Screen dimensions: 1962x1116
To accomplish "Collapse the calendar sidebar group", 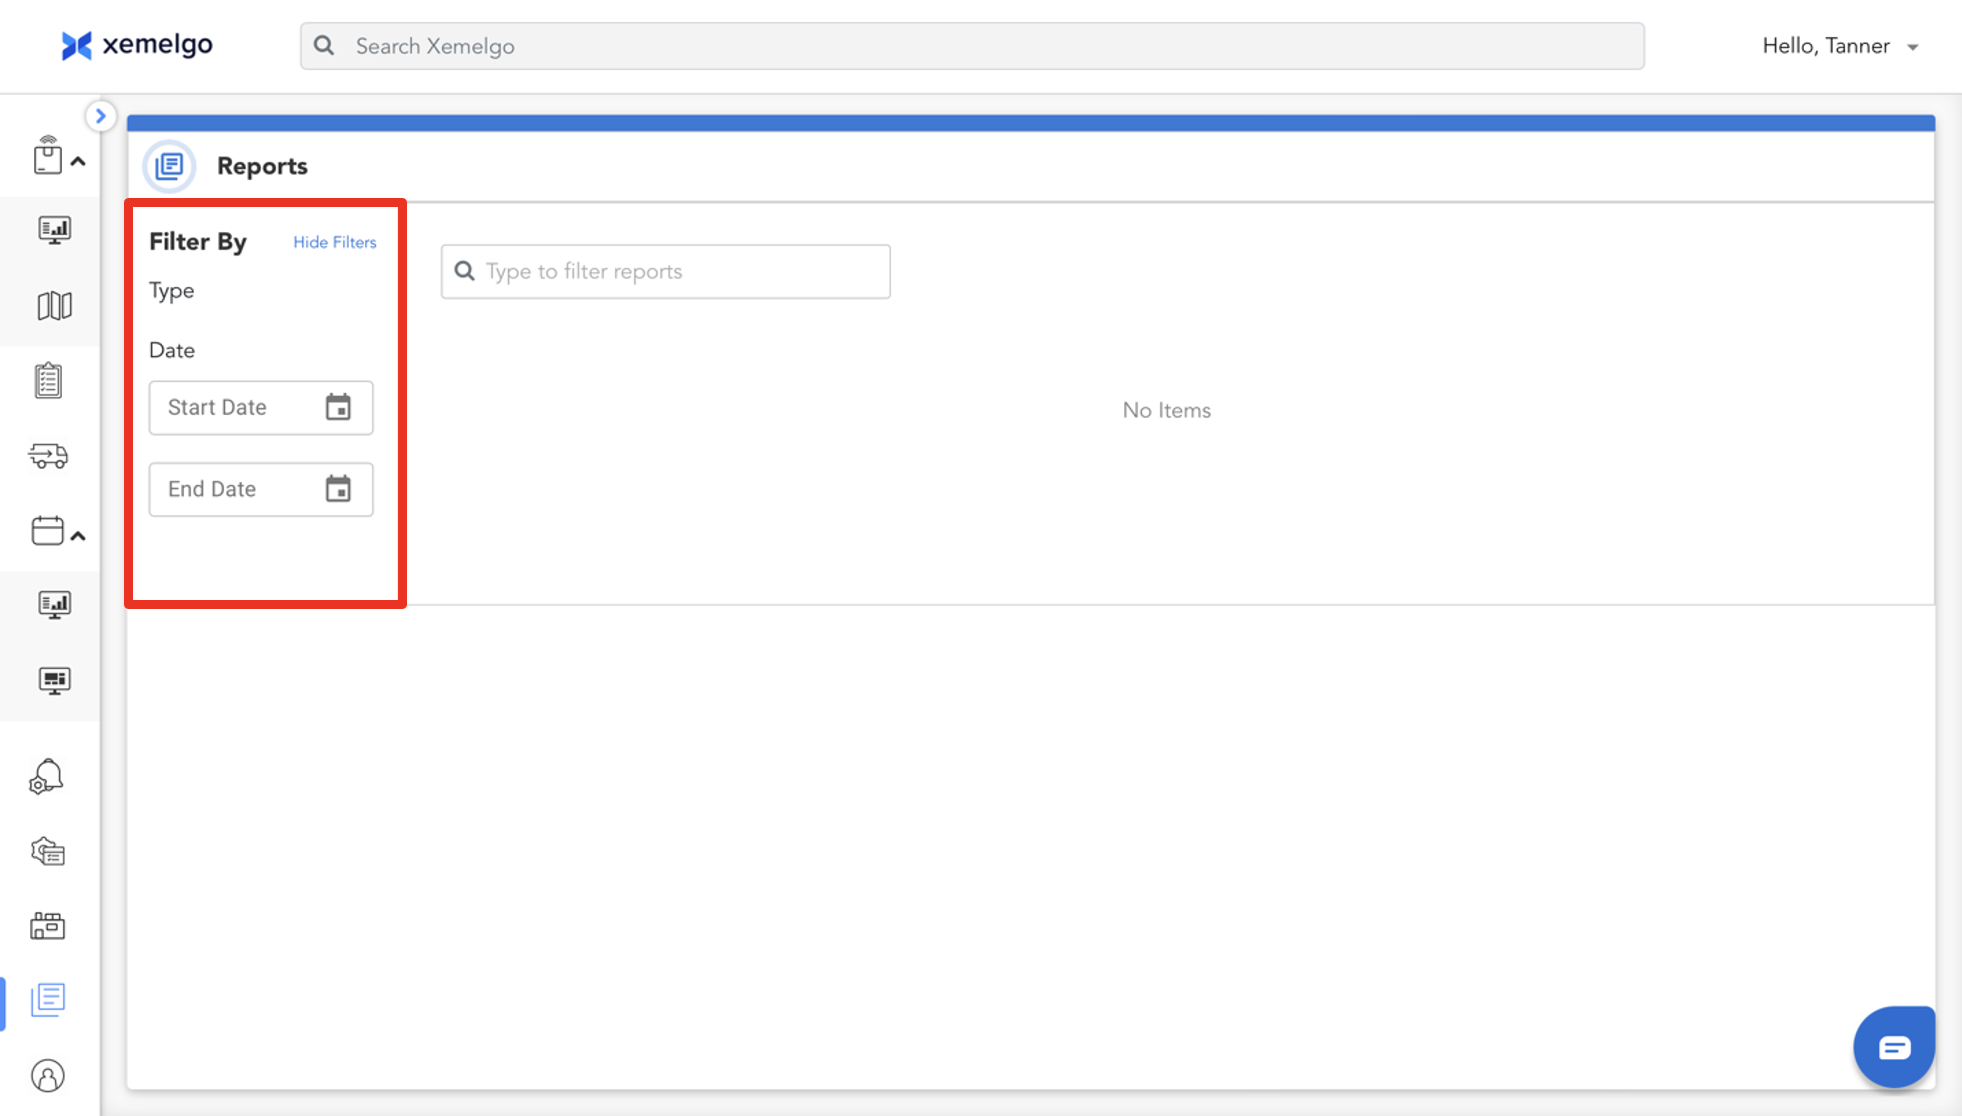I will pyautogui.click(x=78, y=536).
